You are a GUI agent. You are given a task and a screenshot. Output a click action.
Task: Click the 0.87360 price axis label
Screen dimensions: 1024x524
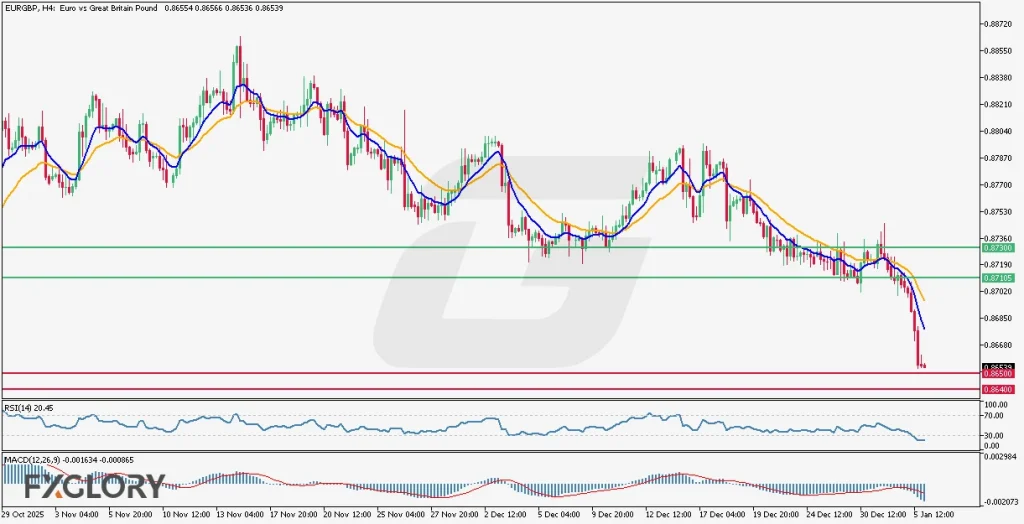[x=1000, y=238]
